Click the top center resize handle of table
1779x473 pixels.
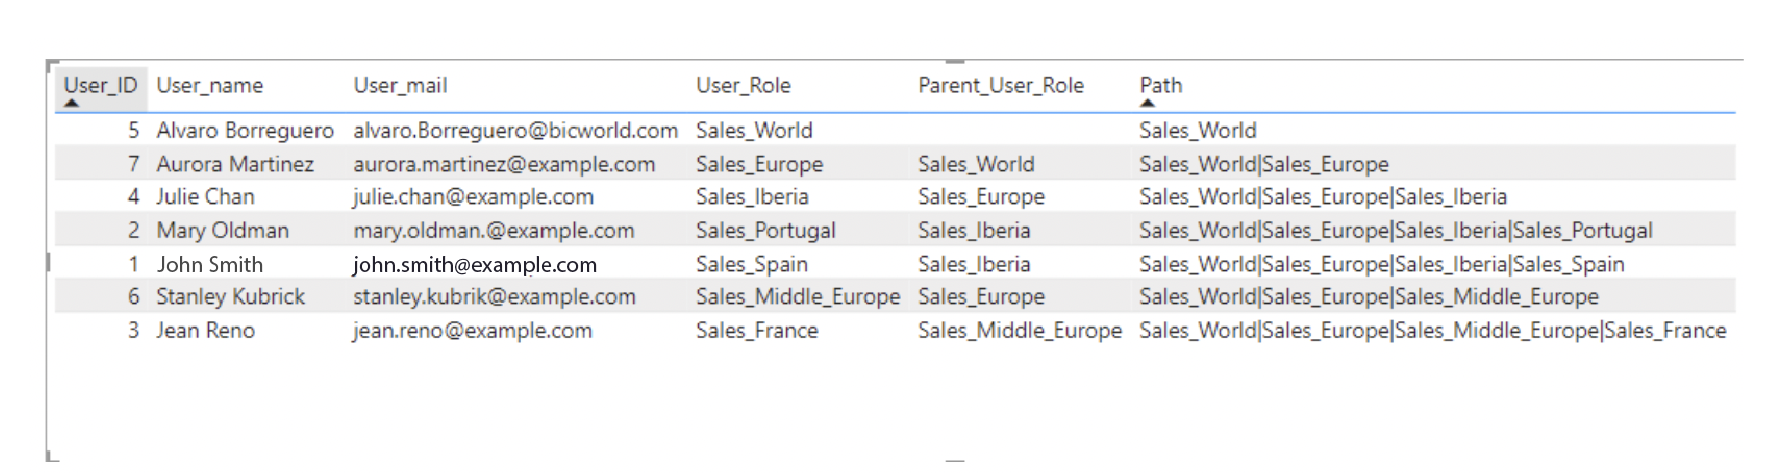pyautogui.click(x=955, y=61)
